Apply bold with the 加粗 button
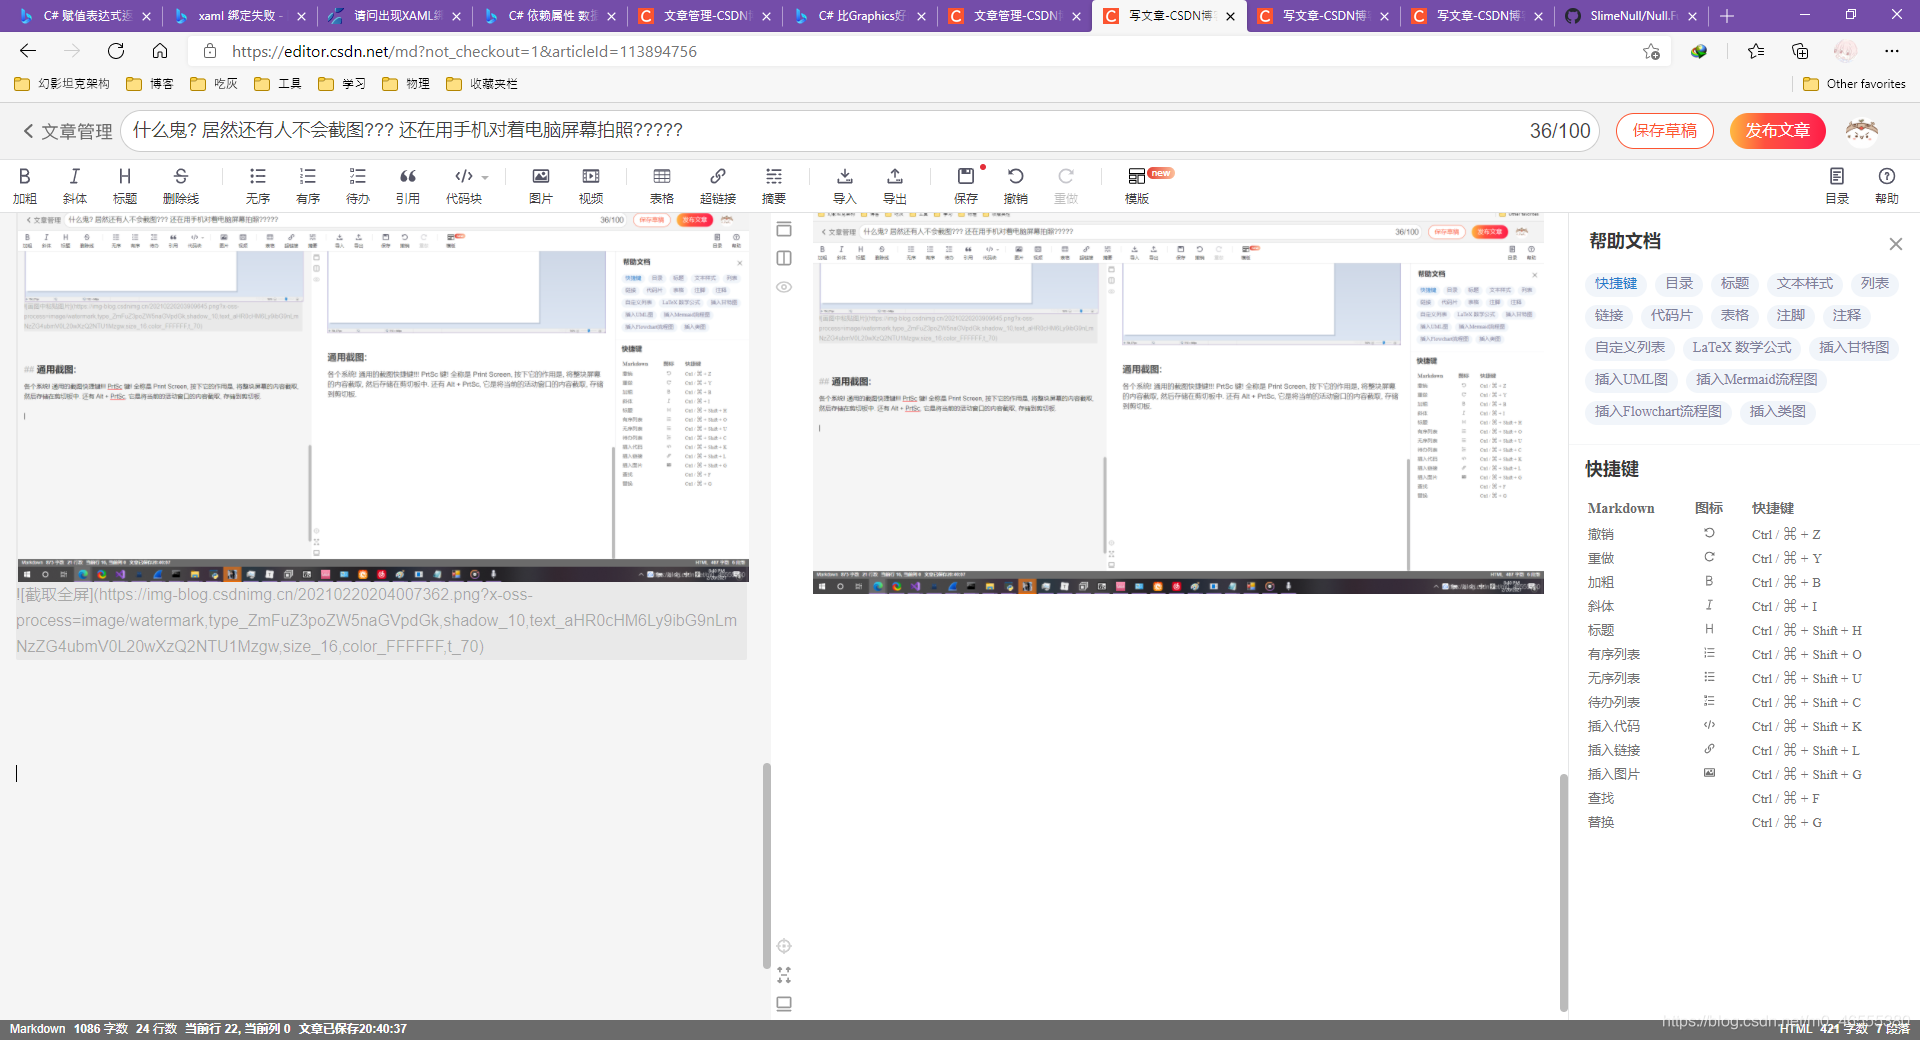Image resolution: width=1920 pixels, height=1040 pixels. [25, 186]
